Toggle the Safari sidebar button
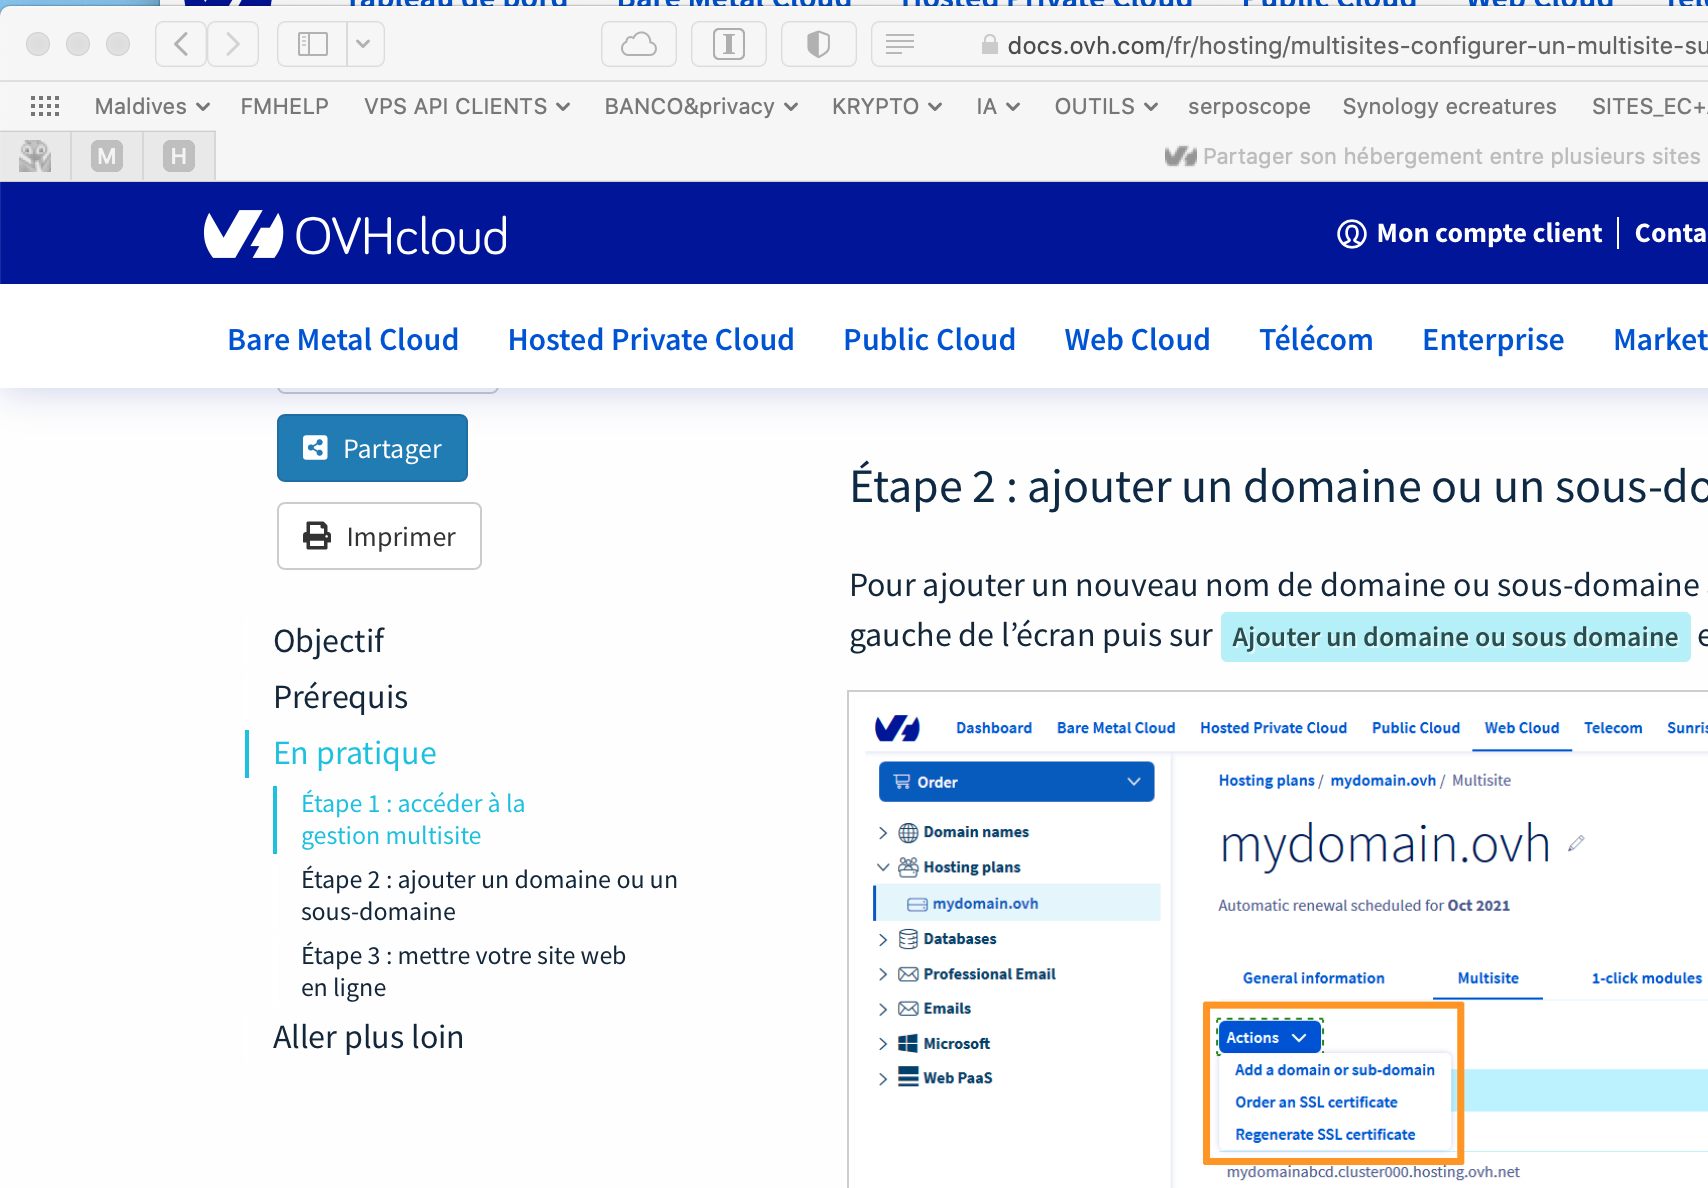 click(x=312, y=44)
